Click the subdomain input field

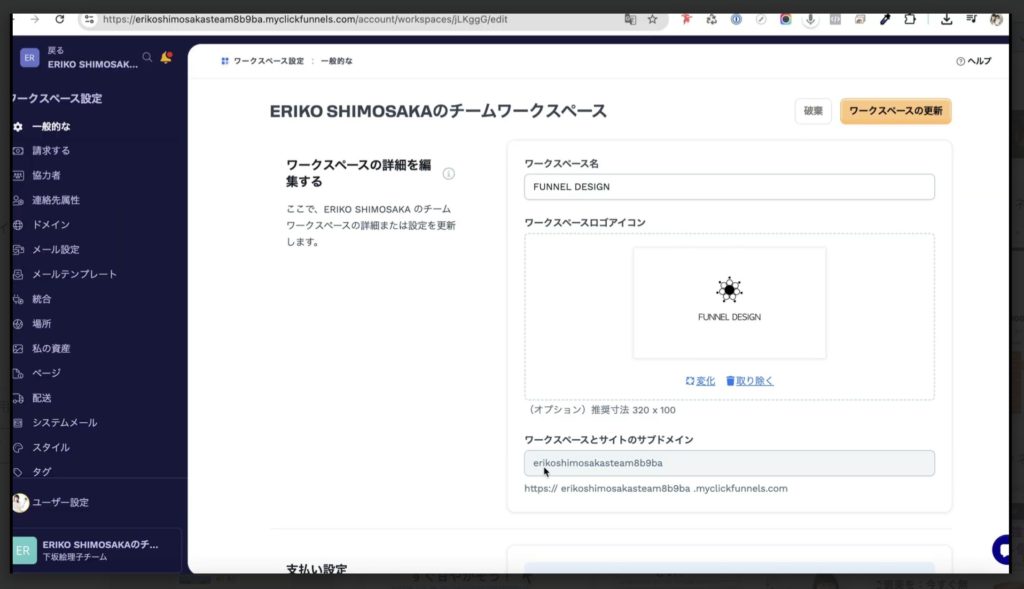click(728, 462)
